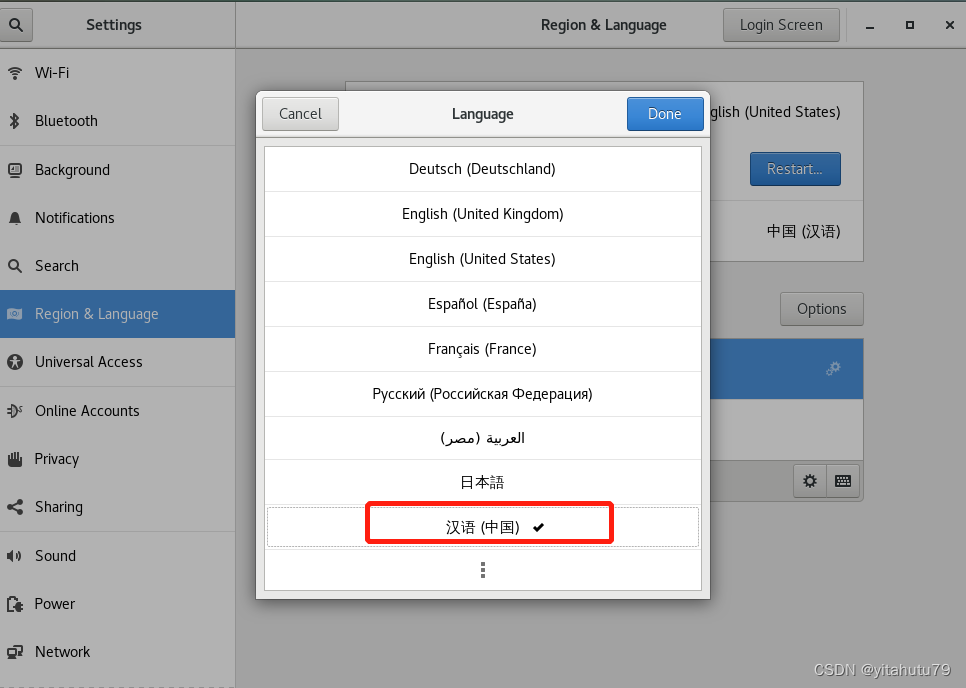Go to Notifications settings
Screen dimensions: 966x688
point(117,218)
